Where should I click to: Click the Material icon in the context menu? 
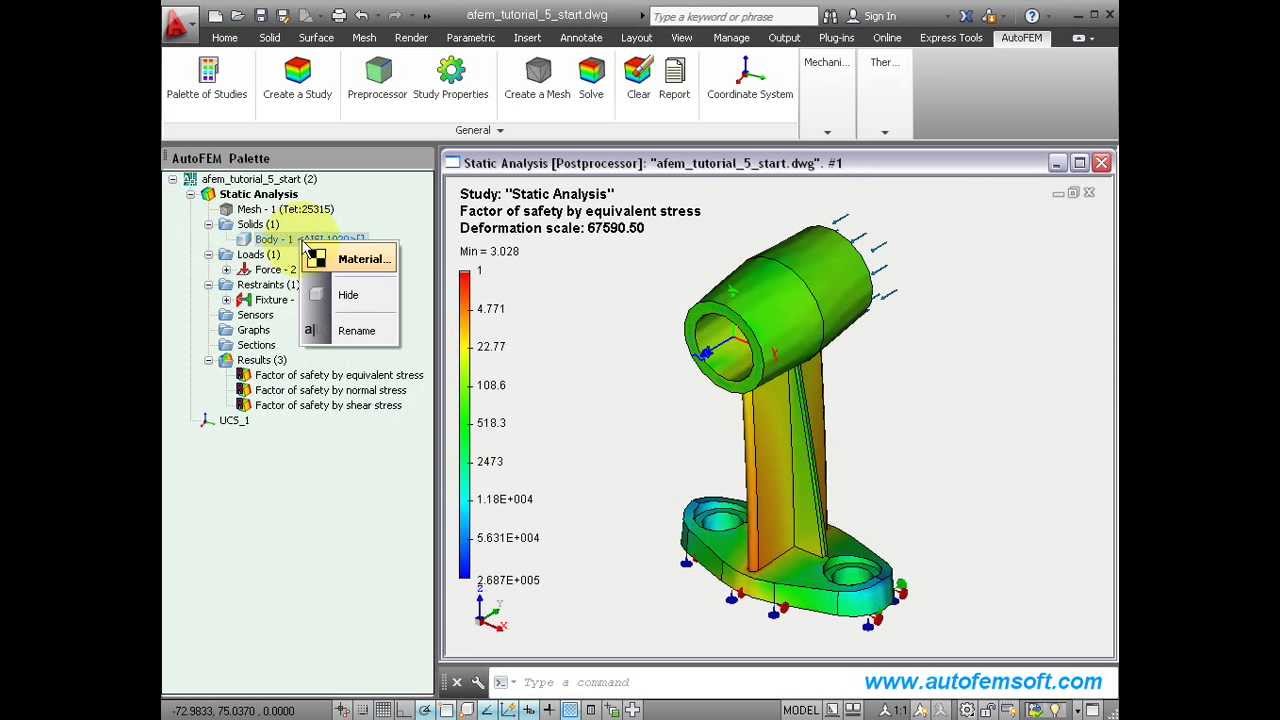pos(316,259)
